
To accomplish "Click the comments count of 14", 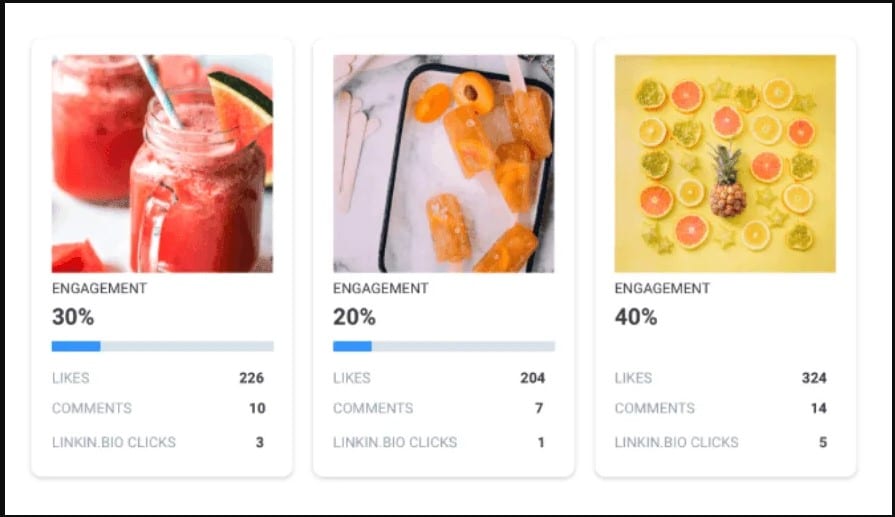I will pyautogui.click(x=819, y=408).
